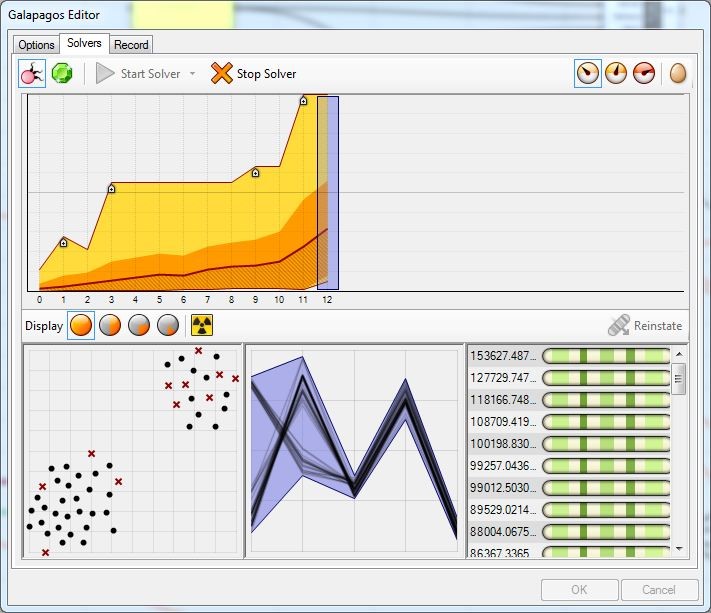Select the genome with fitness 89529.0214
The height and width of the screenshot is (613, 711).
click(569, 510)
